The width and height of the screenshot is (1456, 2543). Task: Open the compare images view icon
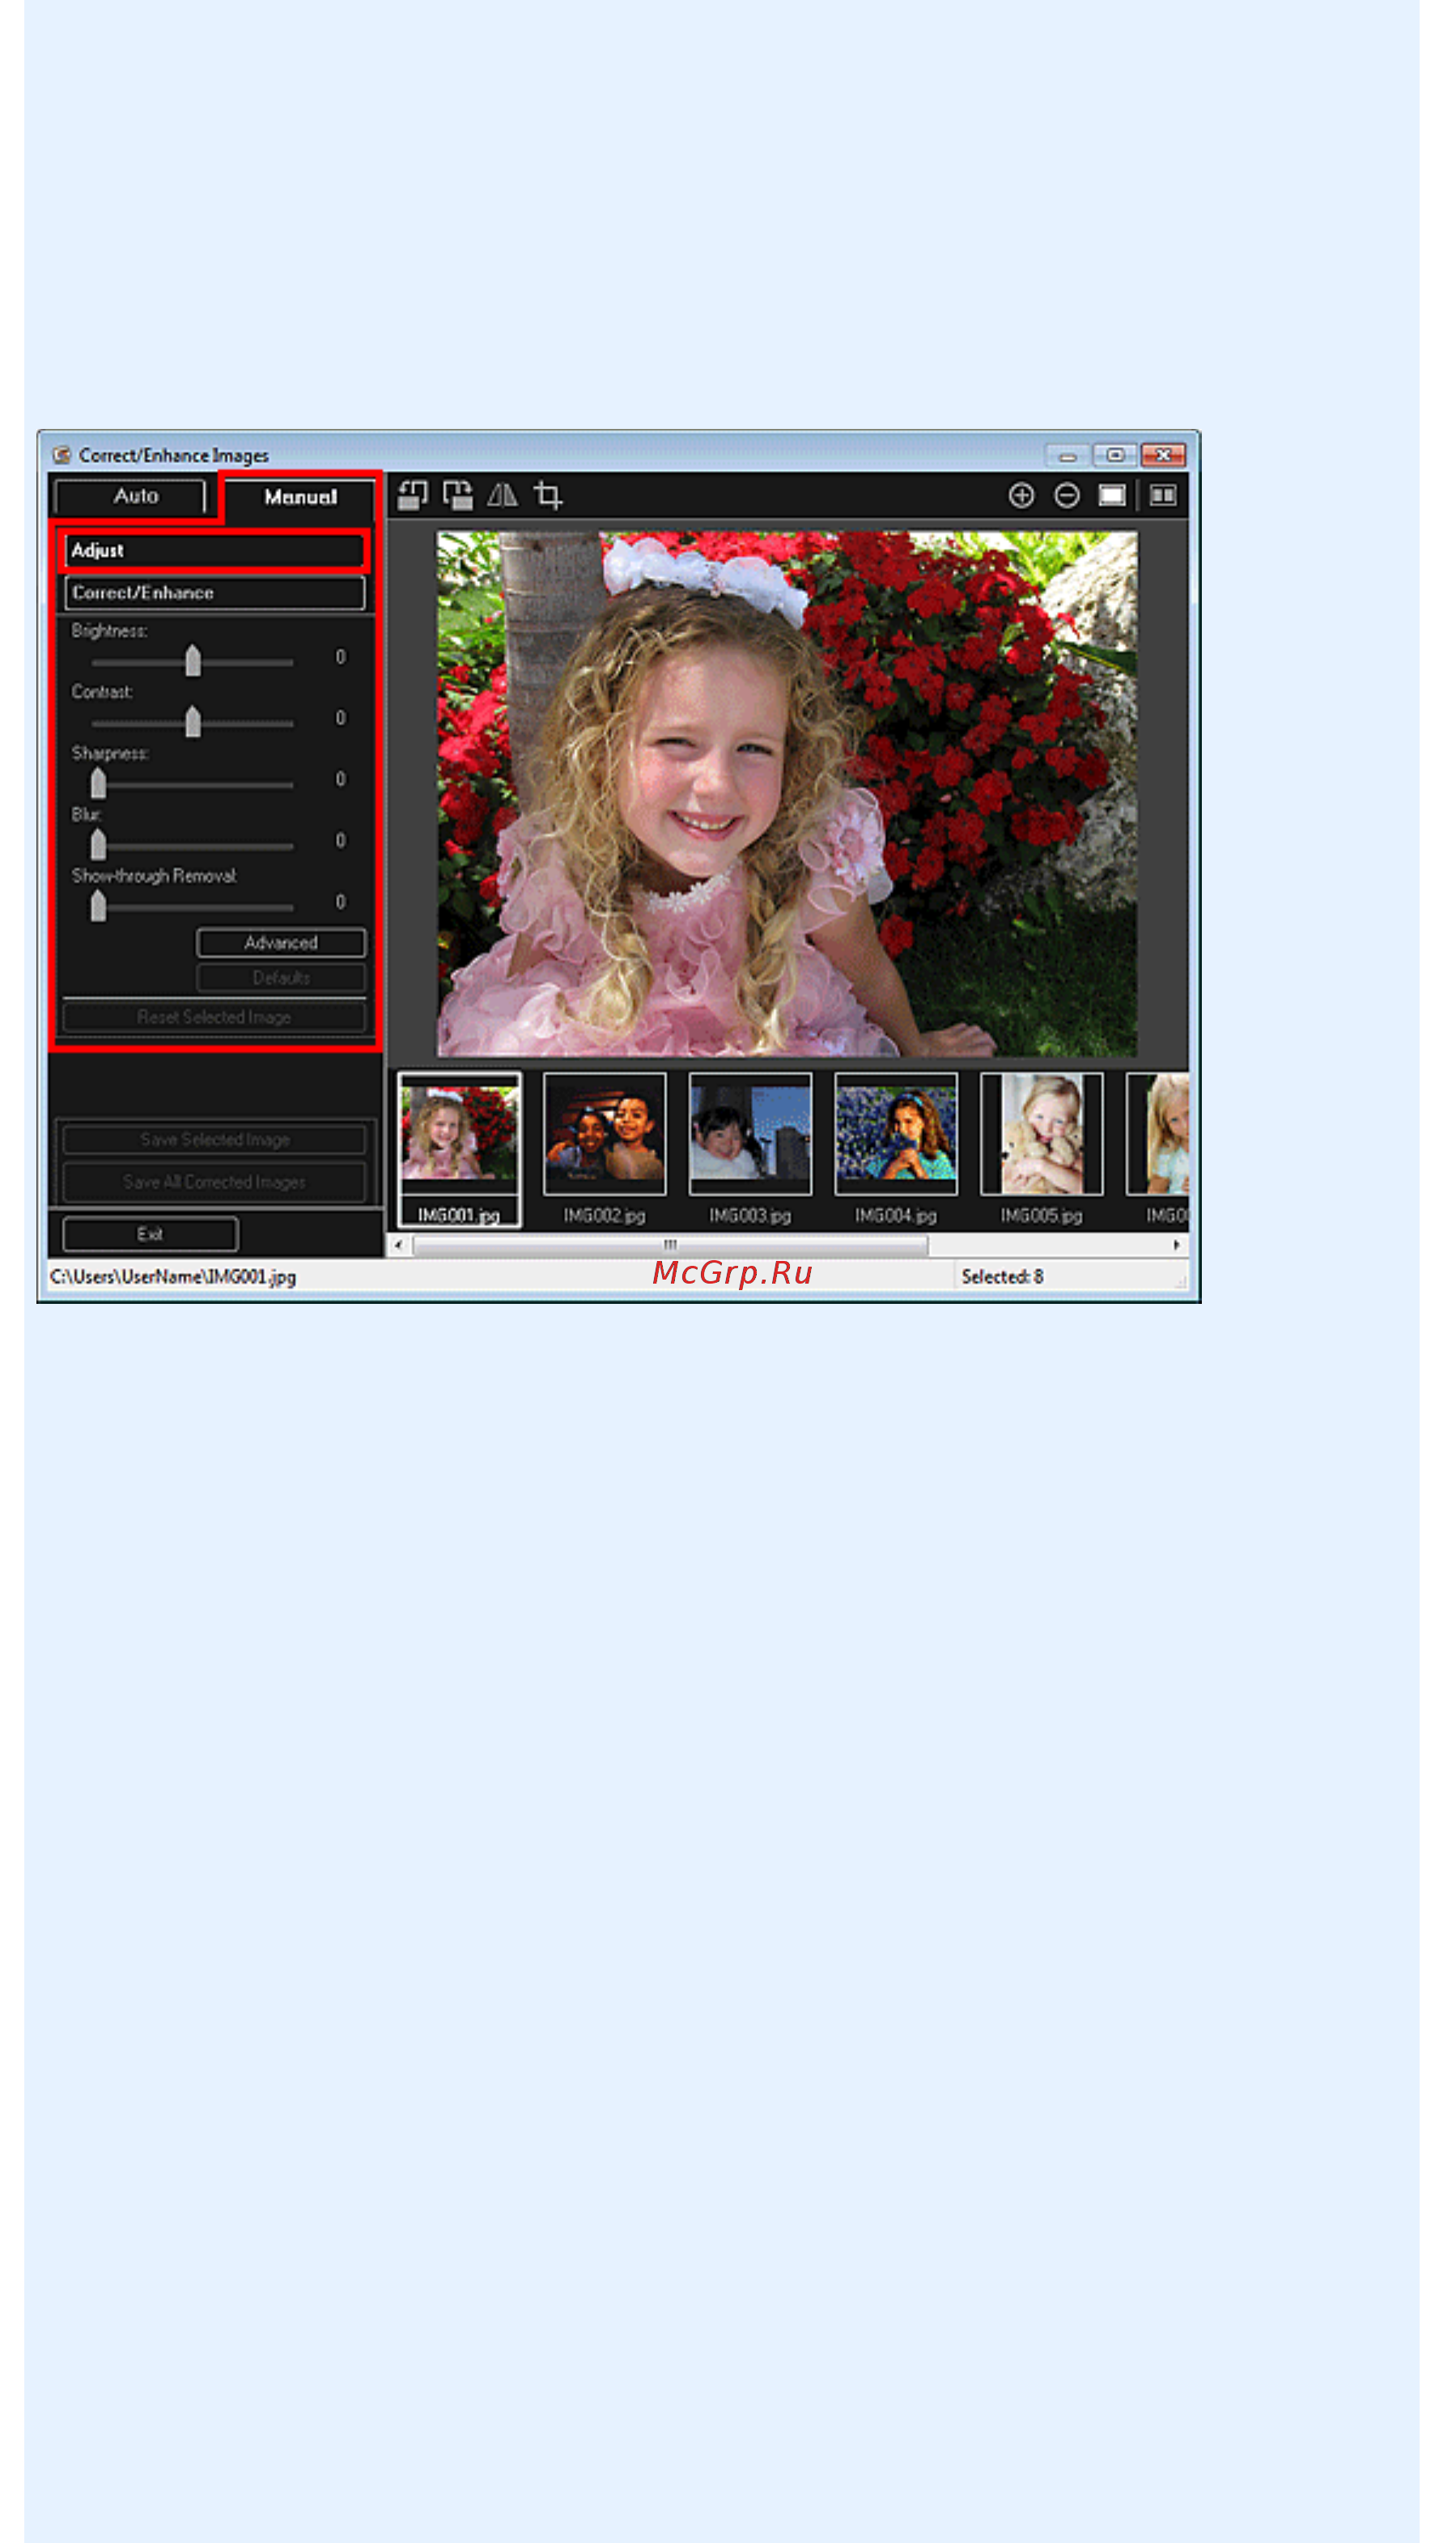1163,495
